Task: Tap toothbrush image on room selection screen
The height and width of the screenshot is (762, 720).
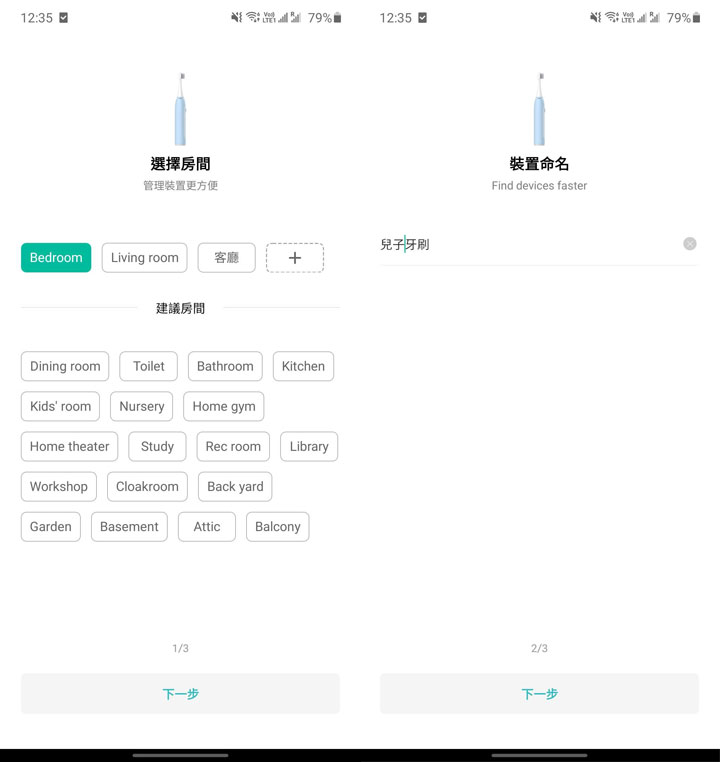Action: (x=180, y=109)
